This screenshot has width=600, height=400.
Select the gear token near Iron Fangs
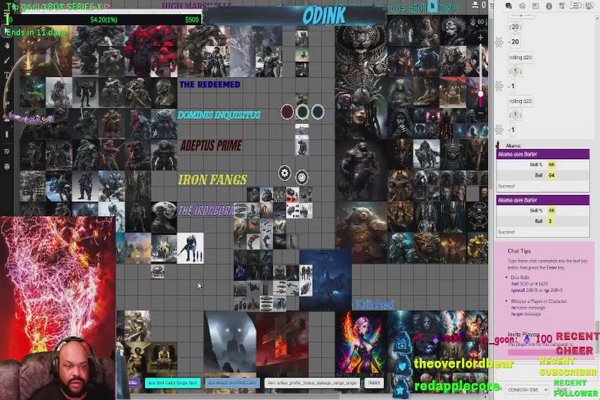click(x=284, y=173)
